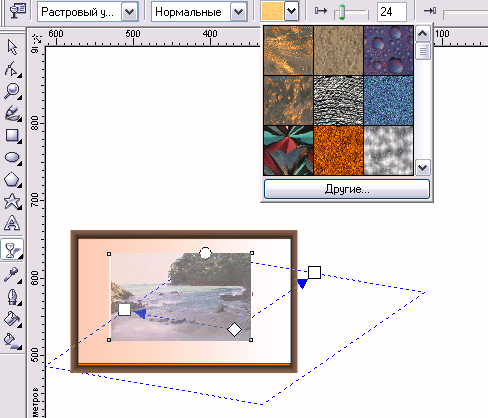The height and width of the screenshot is (418, 488).
Task: Select the Shape edit tool
Action: tap(12, 69)
